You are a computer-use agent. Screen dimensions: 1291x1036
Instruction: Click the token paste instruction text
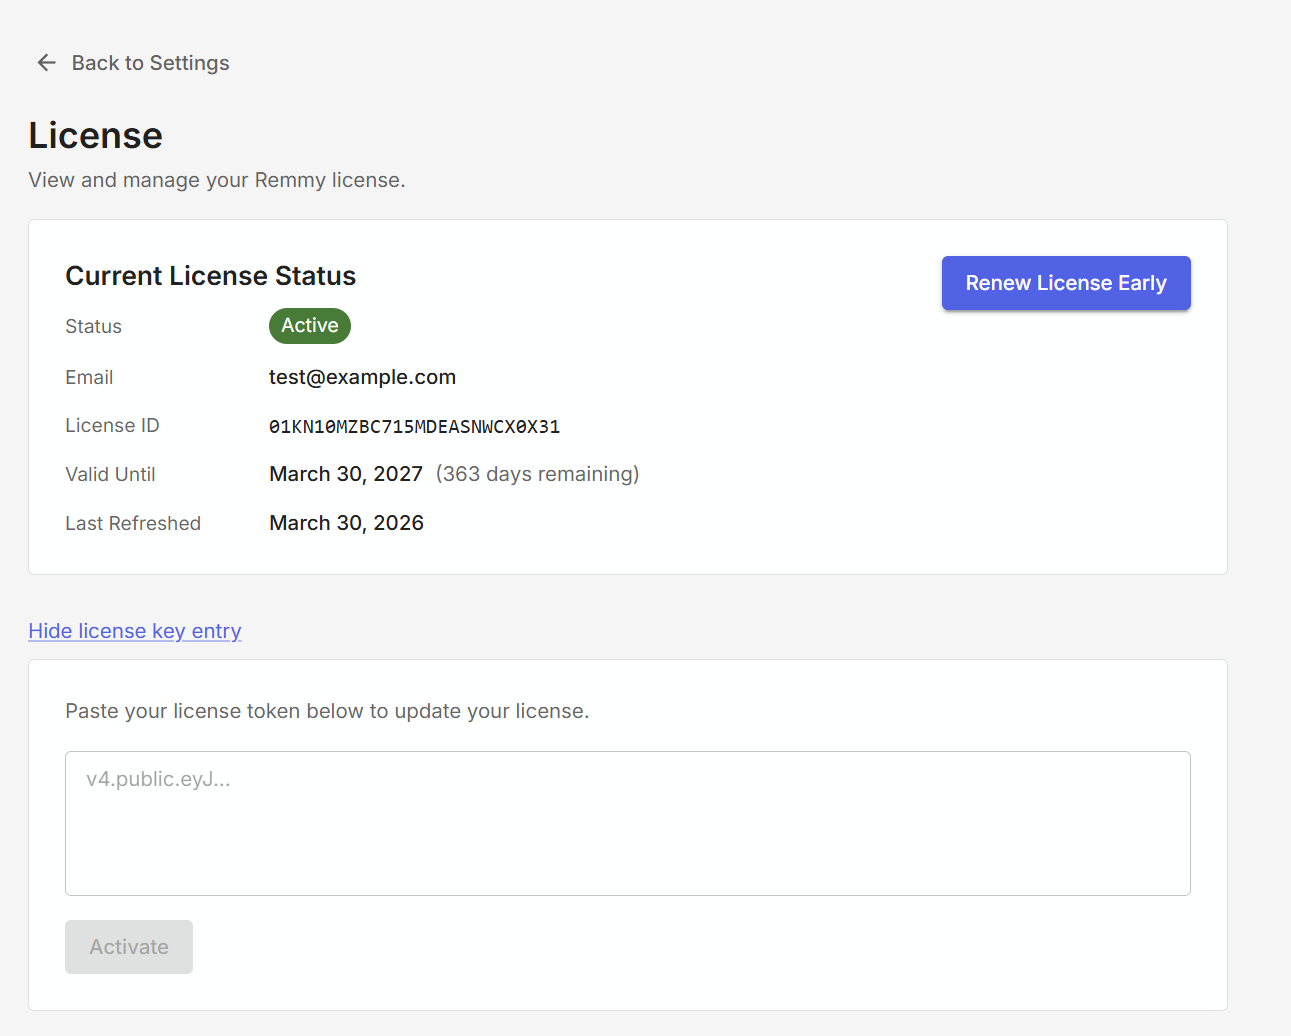tap(327, 710)
